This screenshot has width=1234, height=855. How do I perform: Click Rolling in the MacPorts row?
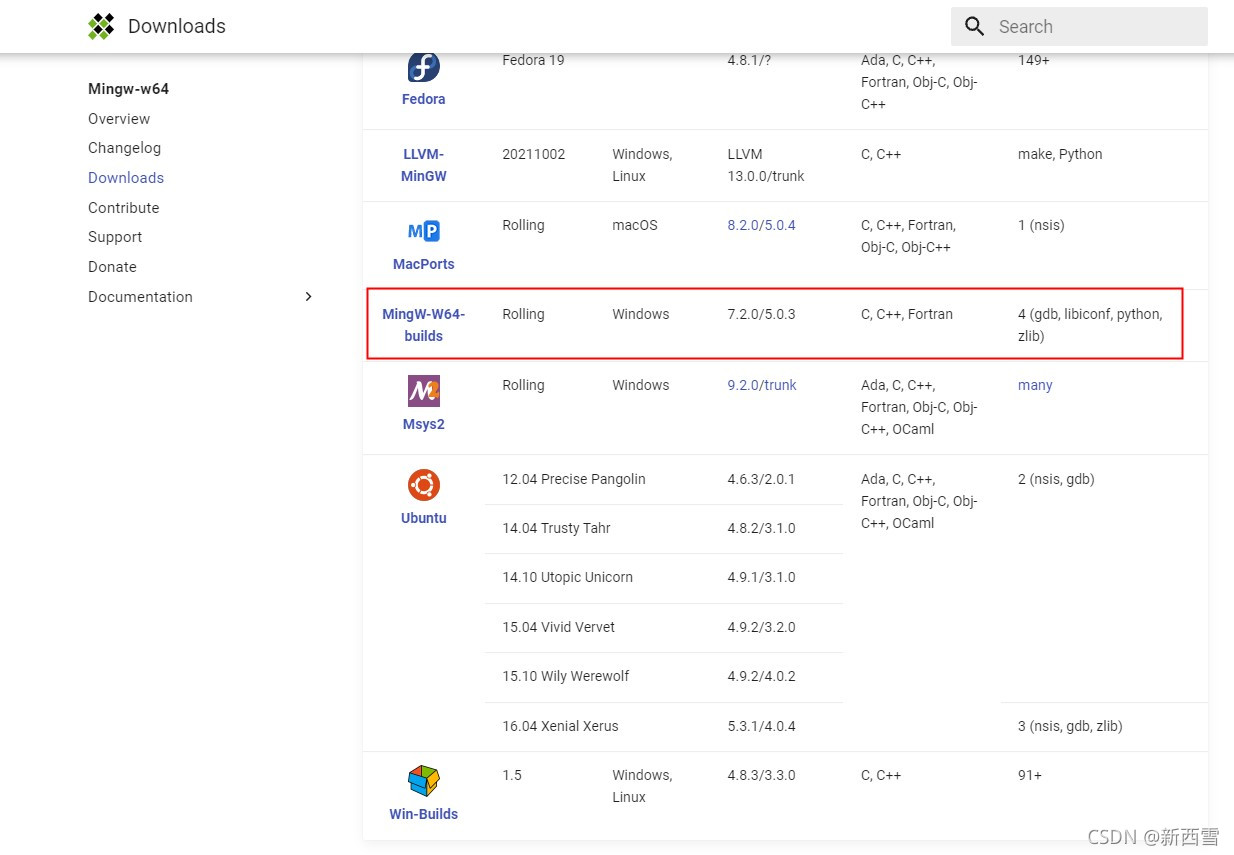tap(523, 225)
